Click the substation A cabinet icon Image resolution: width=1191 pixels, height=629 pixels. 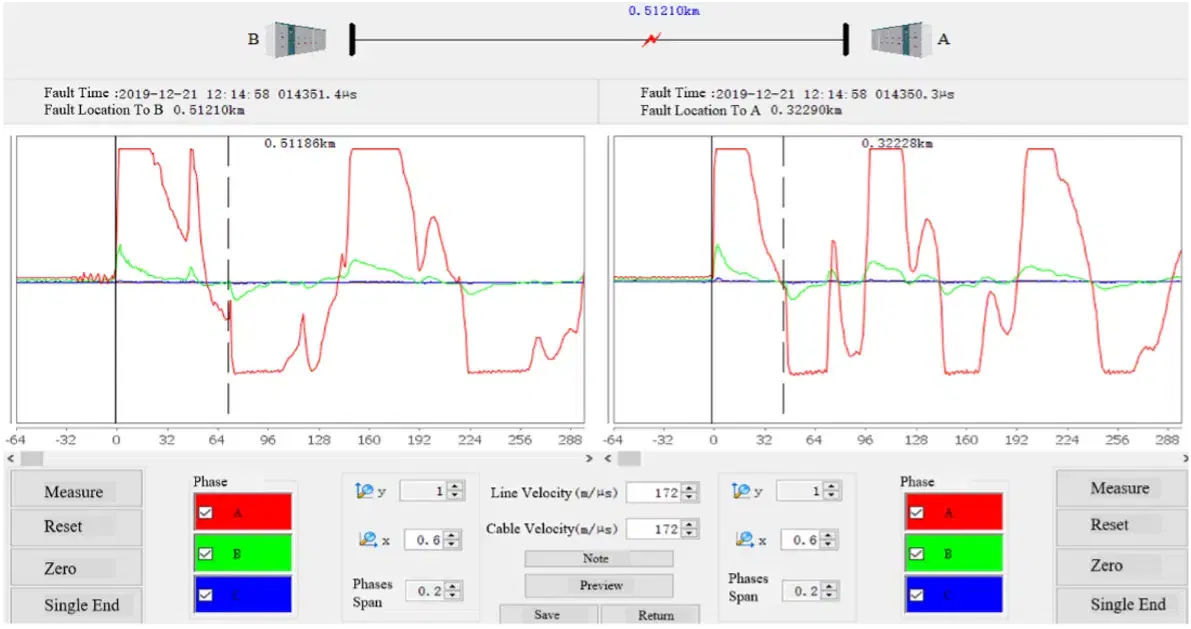pyautogui.click(x=901, y=39)
